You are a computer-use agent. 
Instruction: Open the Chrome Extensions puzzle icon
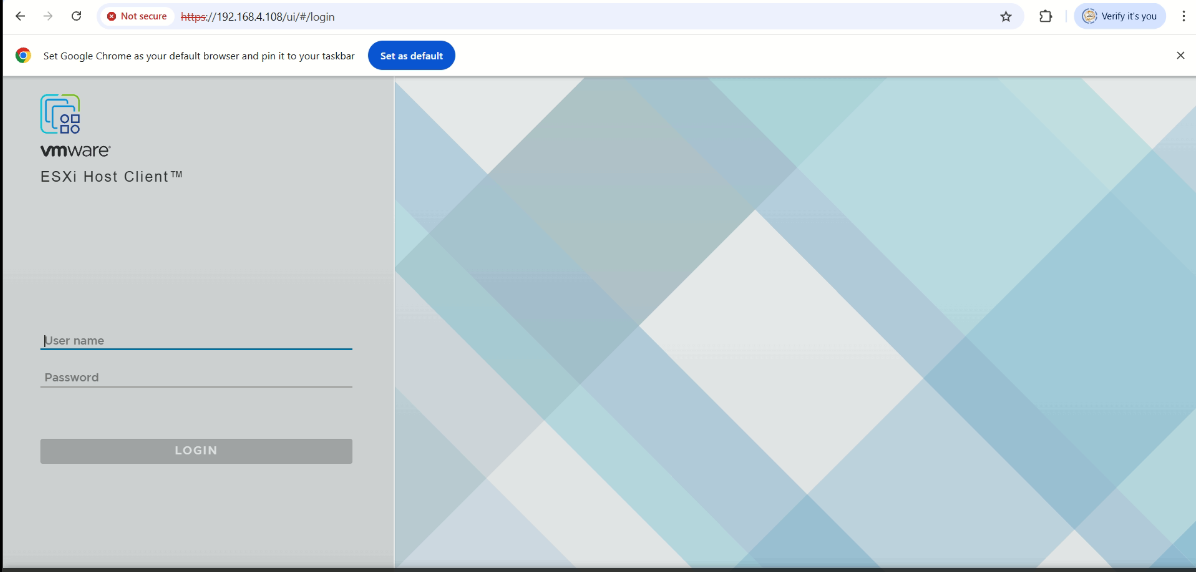(1046, 16)
